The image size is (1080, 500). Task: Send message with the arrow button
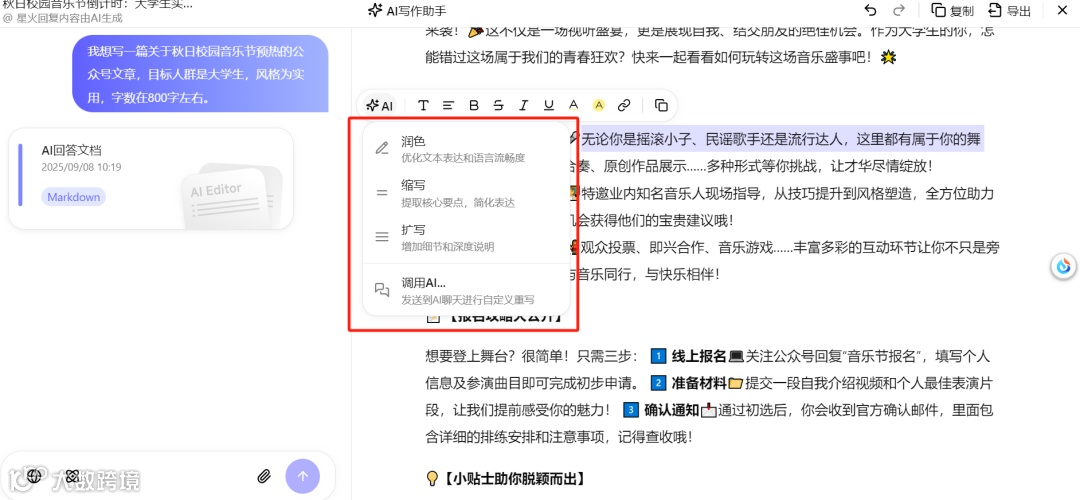coord(302,476)
